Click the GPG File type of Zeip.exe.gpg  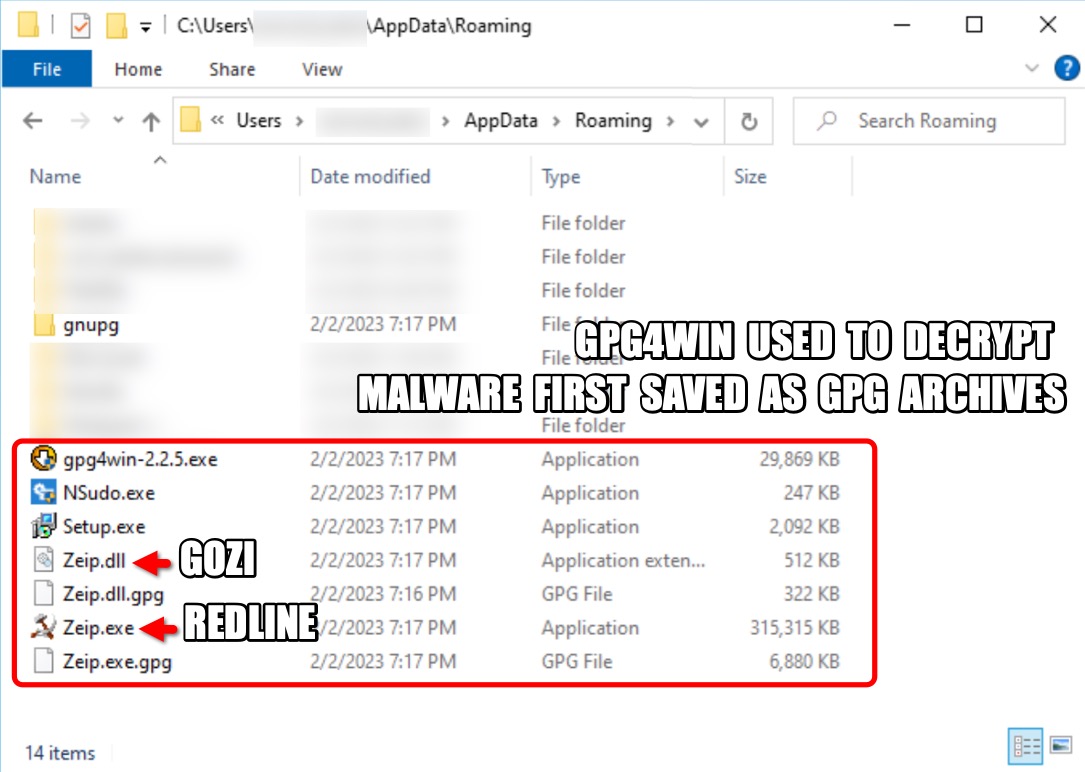(576, 662)
